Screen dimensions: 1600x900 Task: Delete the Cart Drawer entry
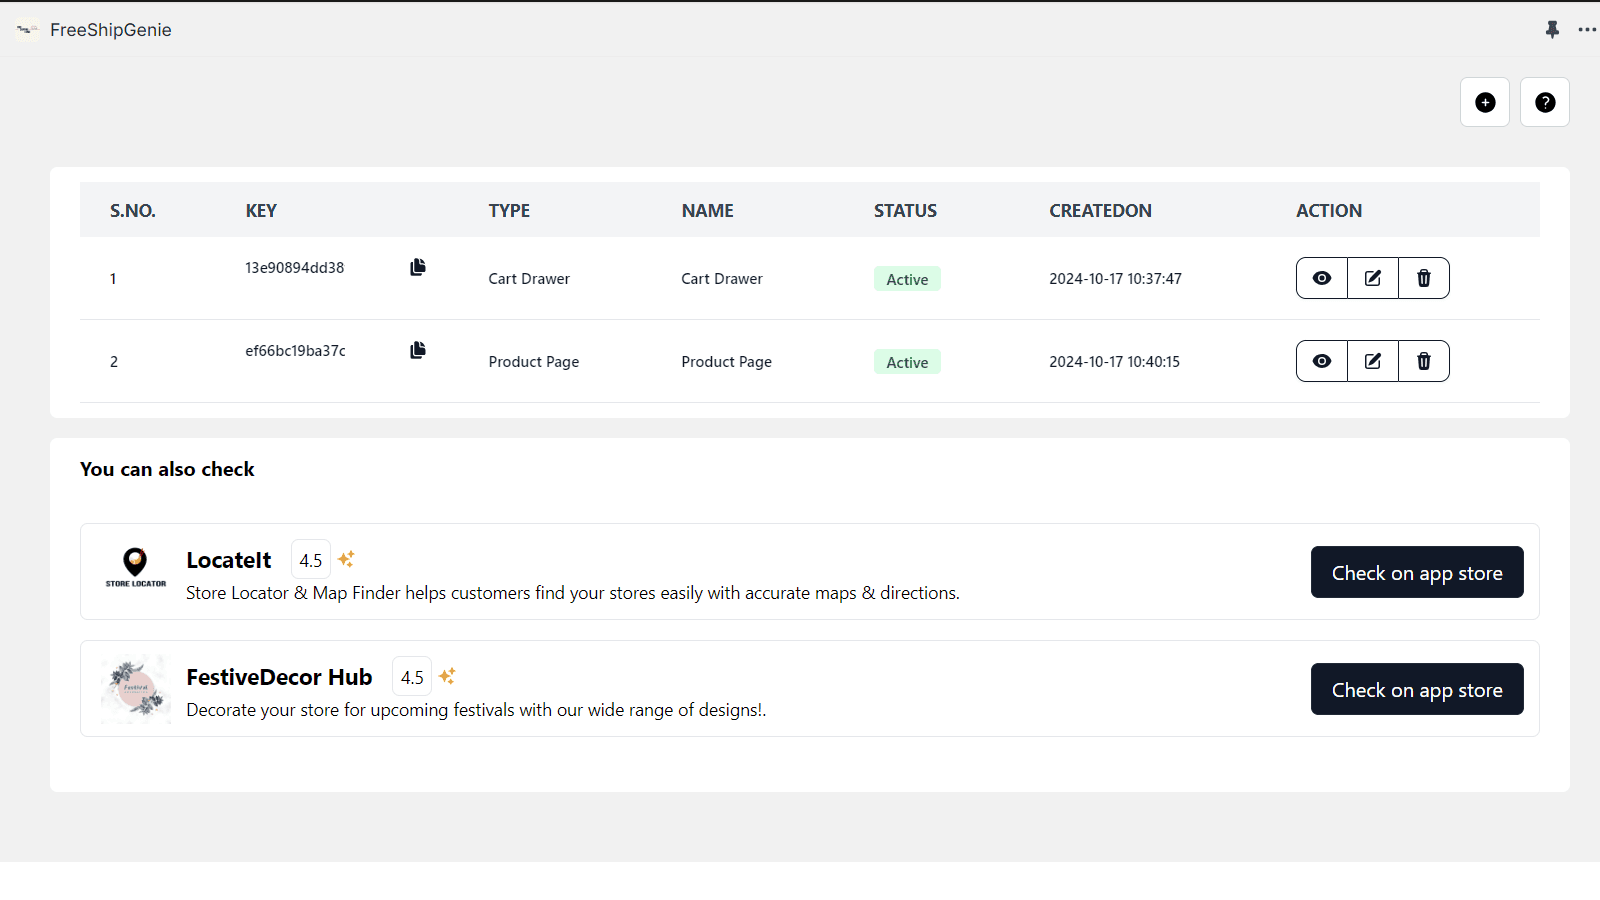click(1424, 278)
